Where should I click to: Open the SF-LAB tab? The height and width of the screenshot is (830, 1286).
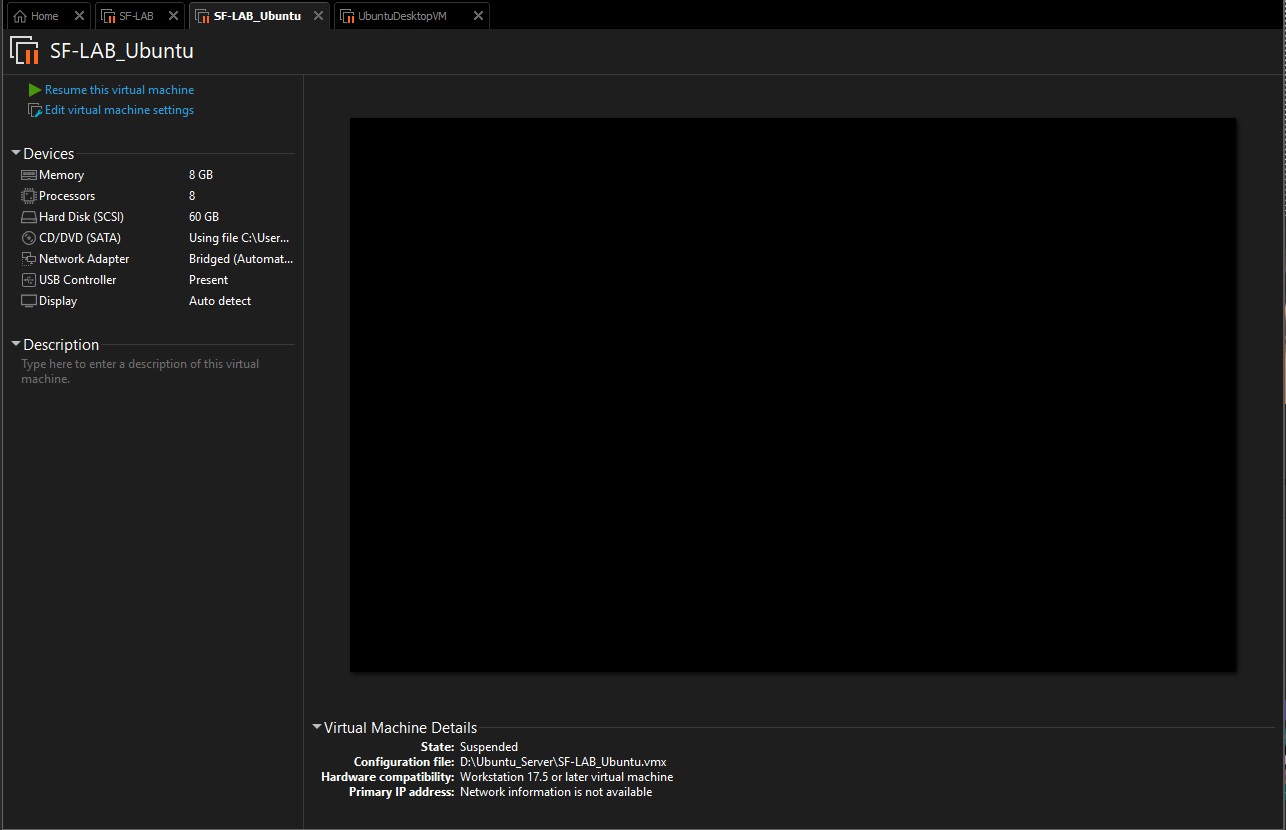tap(135, 16)
